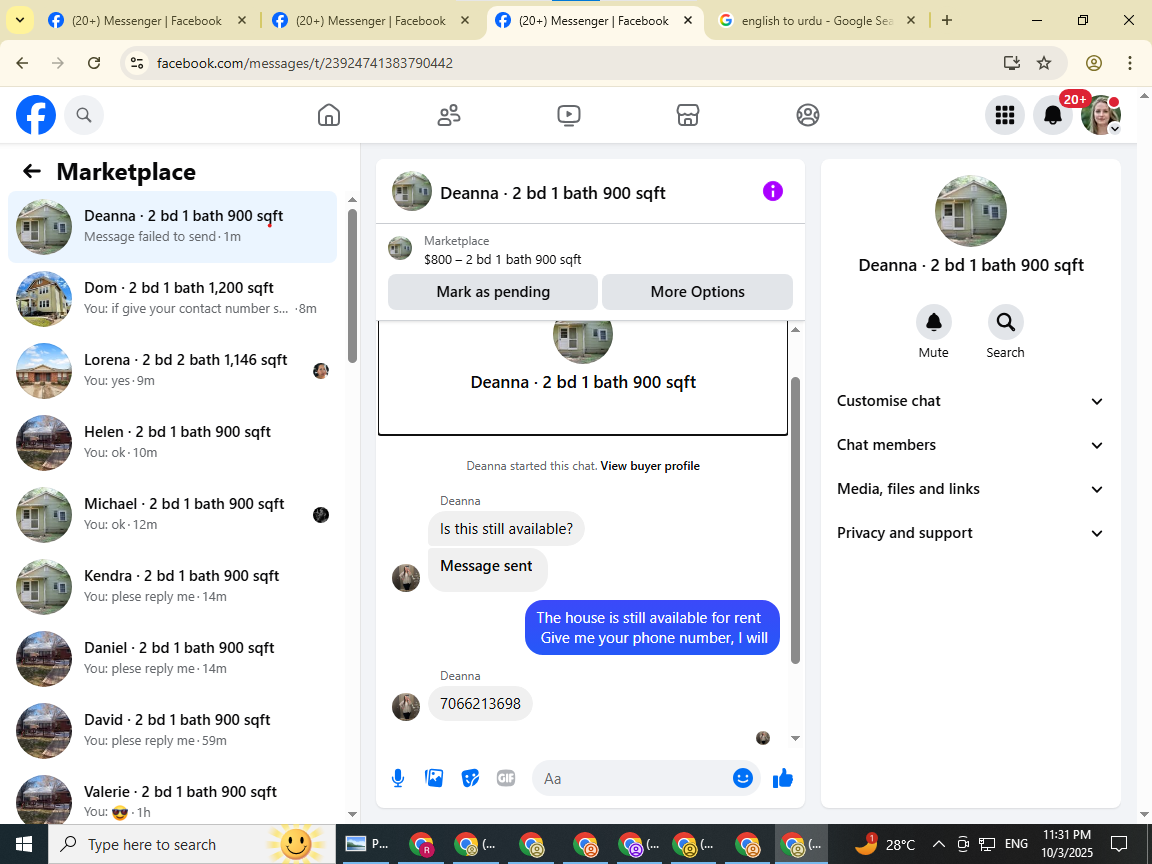Open Facebook home via the logo
The width and height of the screenshot is (1152, 864).
[x=36, y=115]
